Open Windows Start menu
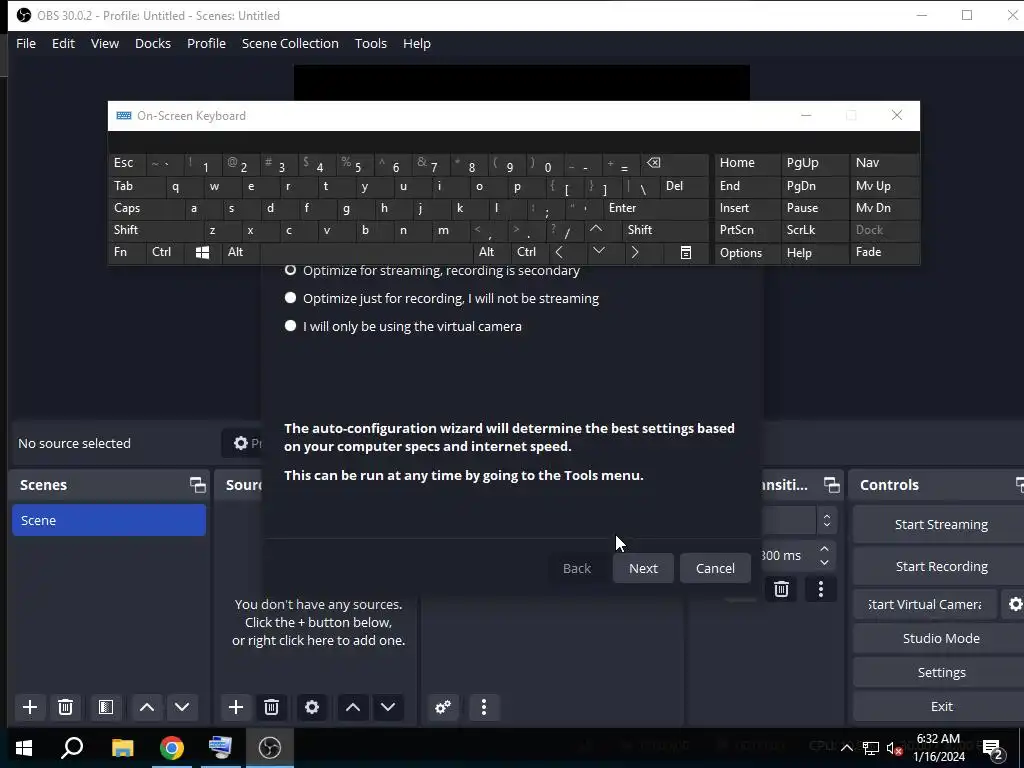Screen dimensions: 1024x768 point(24,748)
